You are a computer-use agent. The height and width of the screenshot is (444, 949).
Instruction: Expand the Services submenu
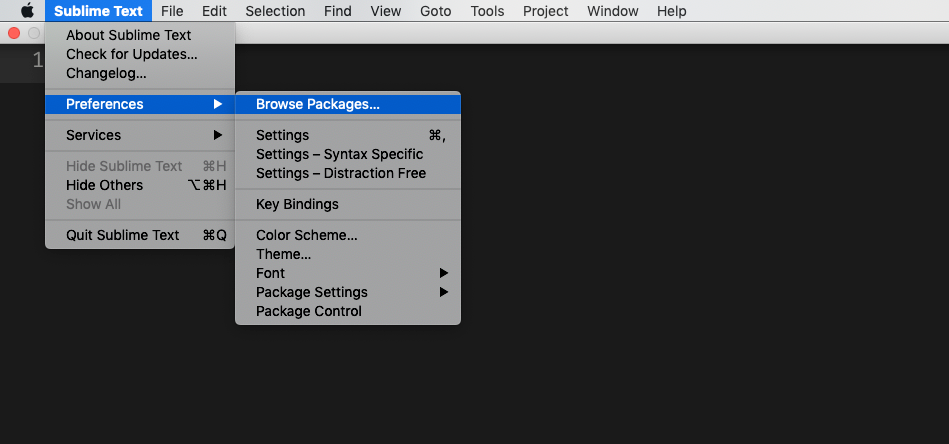[140, 135]
